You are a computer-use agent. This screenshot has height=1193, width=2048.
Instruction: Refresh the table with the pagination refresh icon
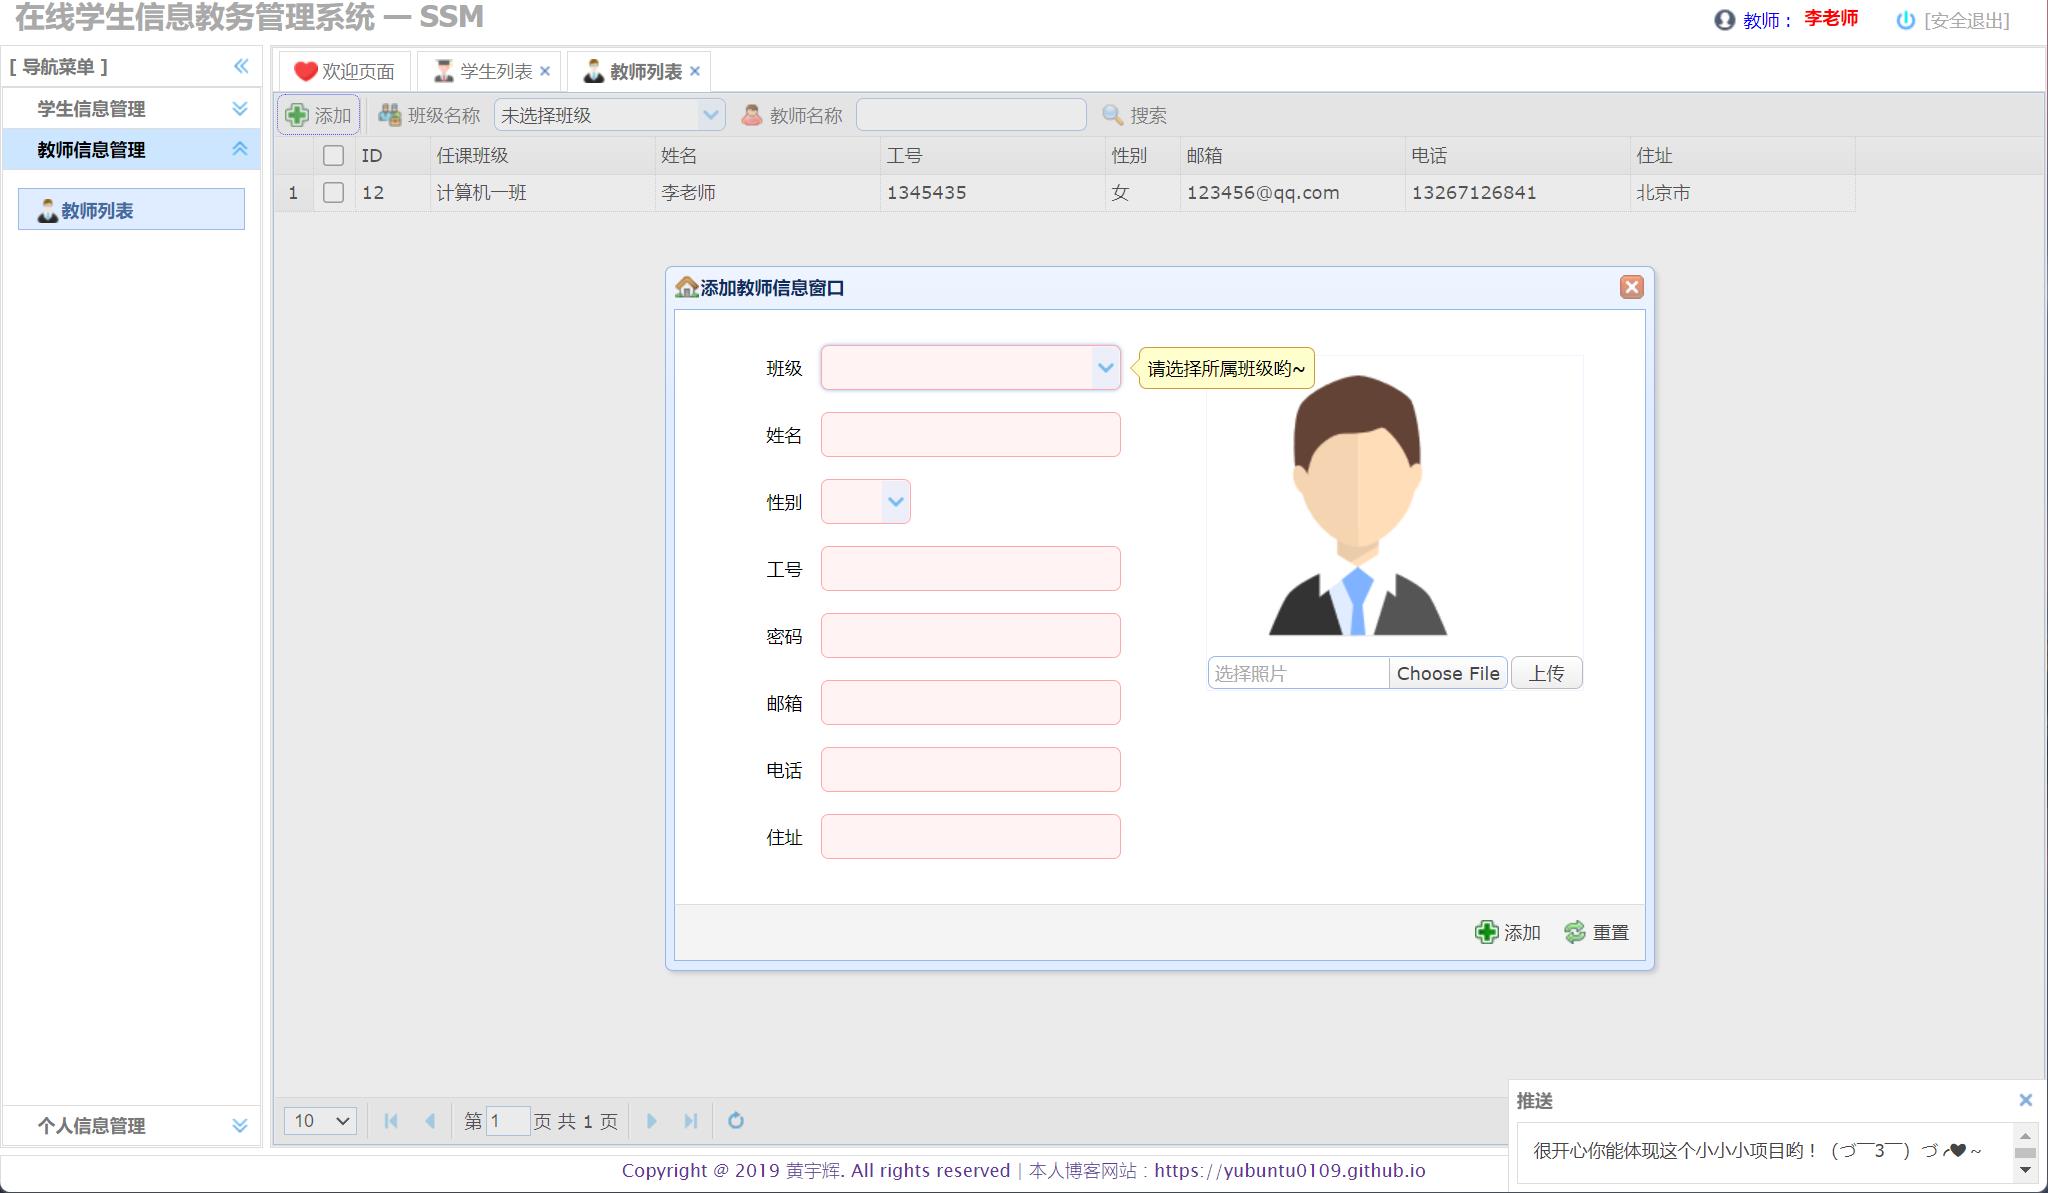pyautogui.click(x=736, y=1121)
